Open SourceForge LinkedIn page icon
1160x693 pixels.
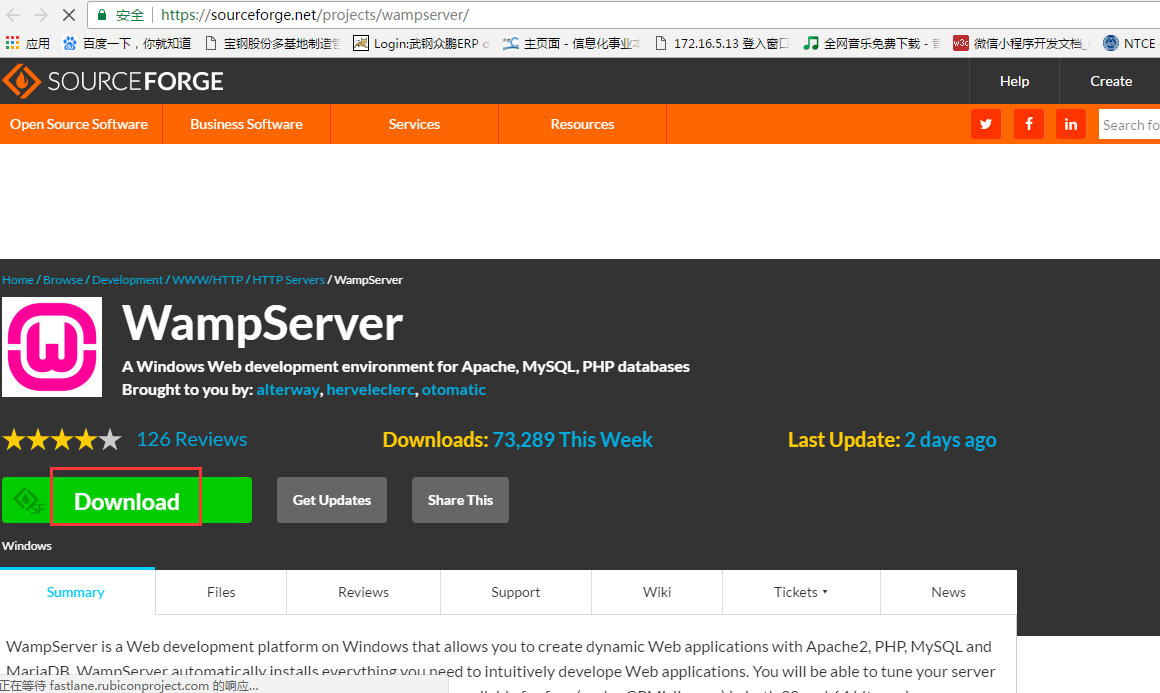click(x=1070, y=124)
